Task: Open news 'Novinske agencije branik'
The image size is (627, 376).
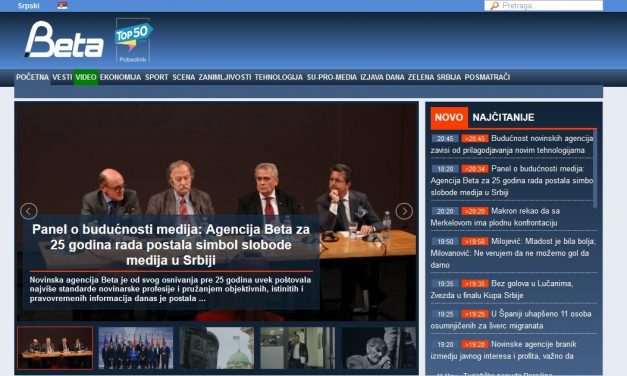Action: [x=503, y=350]
